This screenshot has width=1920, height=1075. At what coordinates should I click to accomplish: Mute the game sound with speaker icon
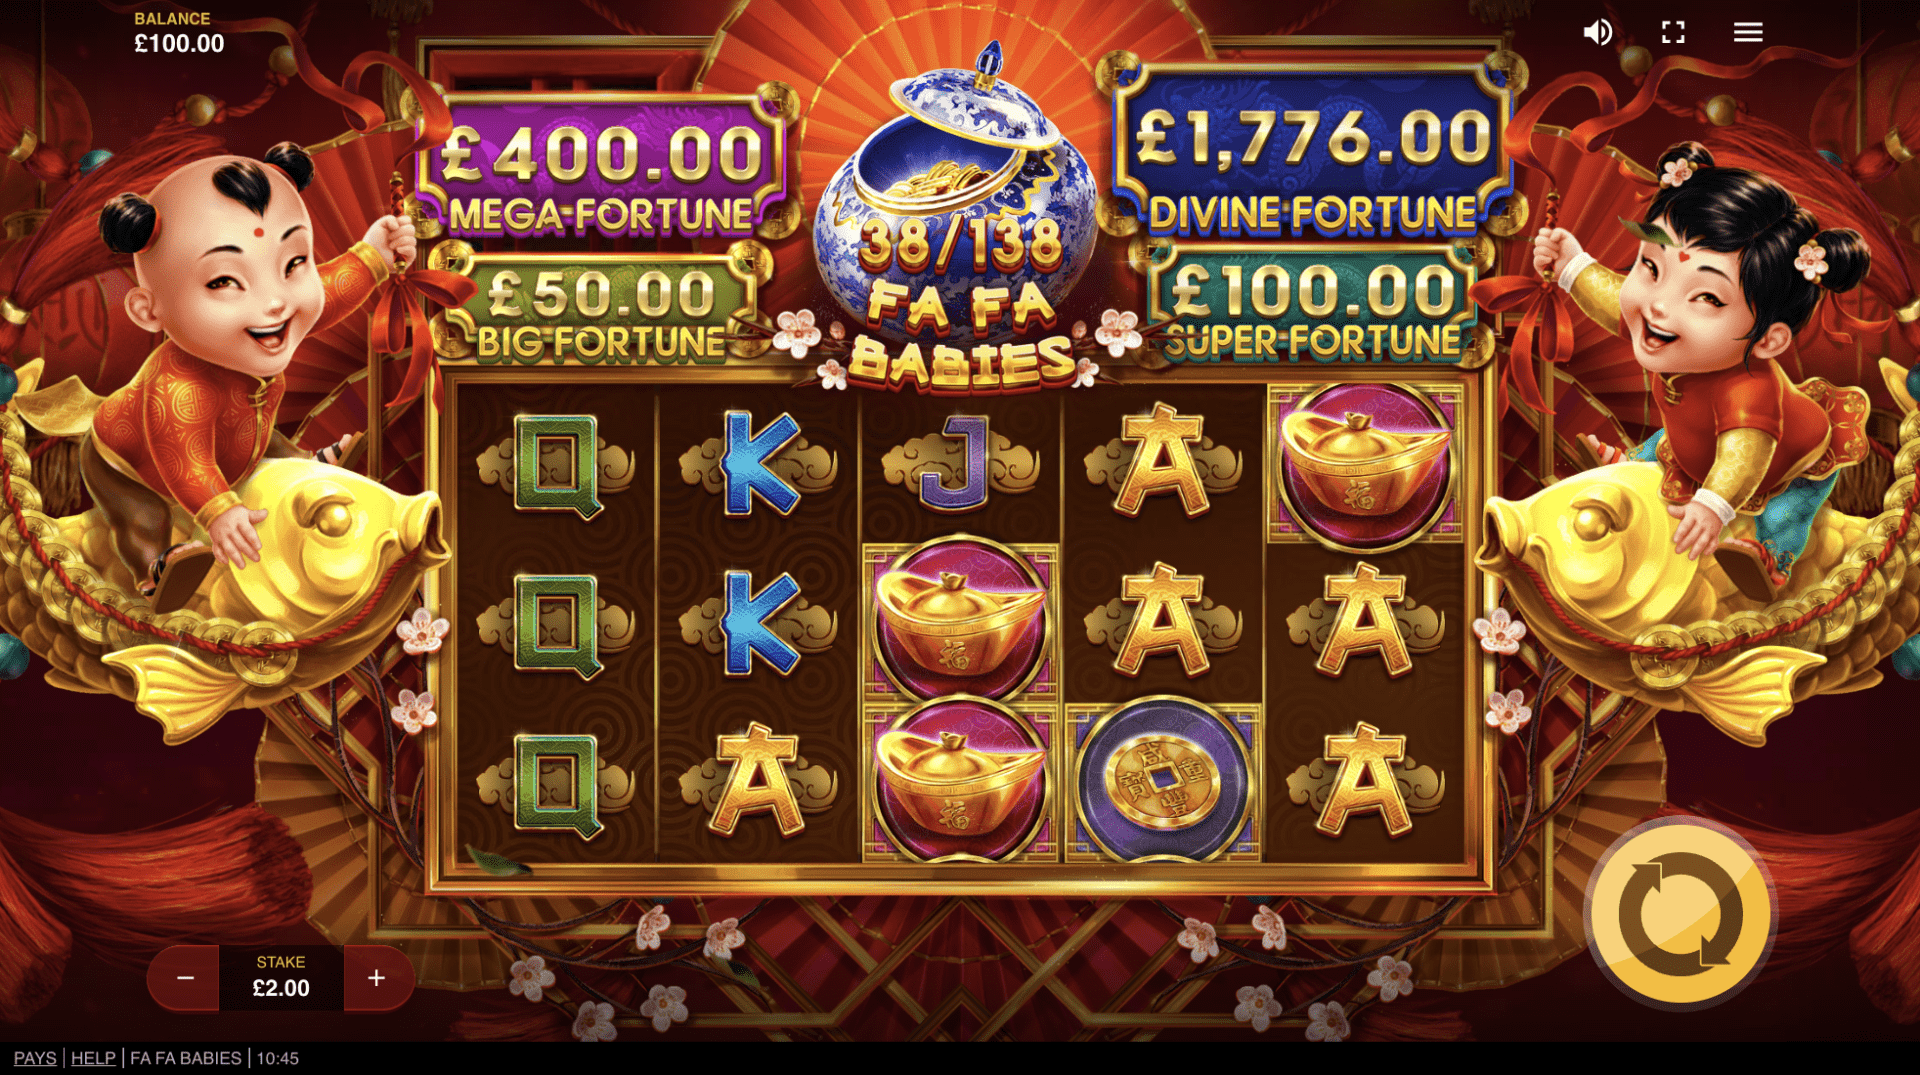pyautogui.click(x=1597, y=32)
